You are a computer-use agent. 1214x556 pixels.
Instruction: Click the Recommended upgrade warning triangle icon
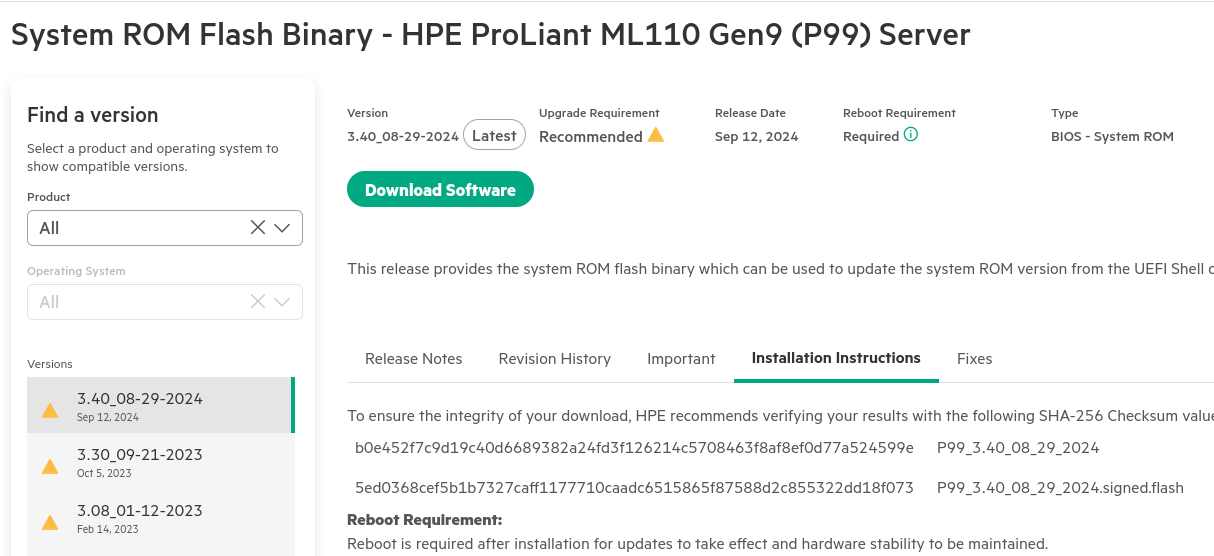[x=656, y=134]
